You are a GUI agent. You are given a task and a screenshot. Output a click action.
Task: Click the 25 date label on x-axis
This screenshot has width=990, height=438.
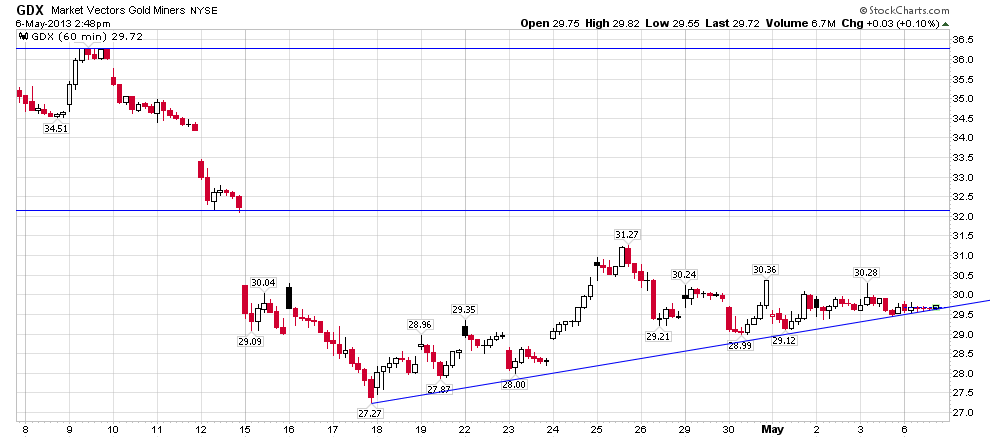pos(597,430)
